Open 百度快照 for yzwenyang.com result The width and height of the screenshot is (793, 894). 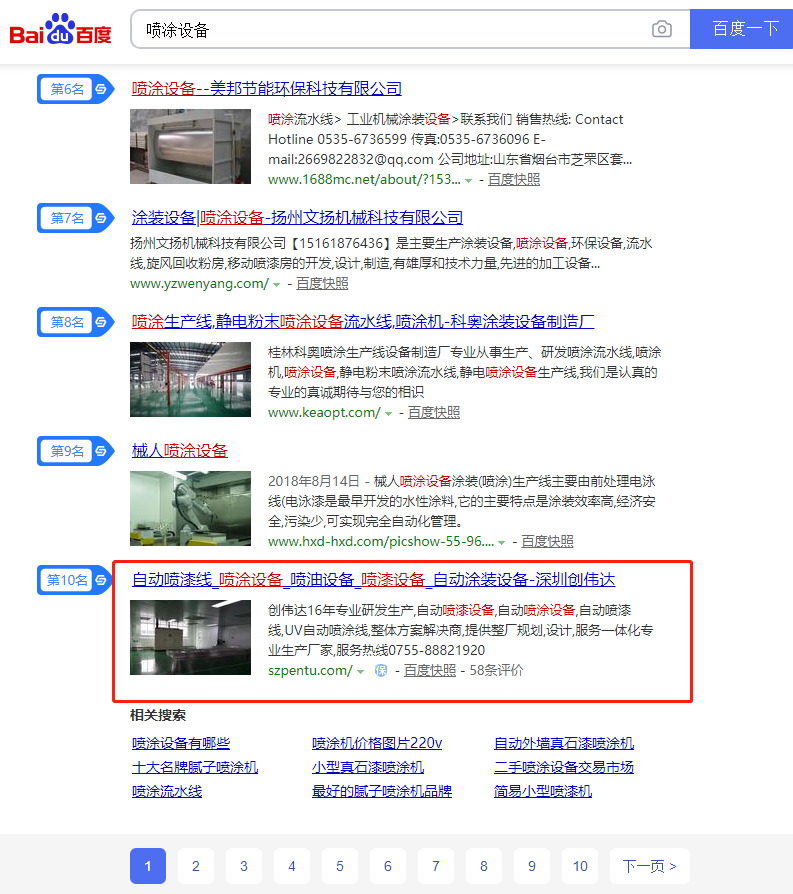coord(322,283)
